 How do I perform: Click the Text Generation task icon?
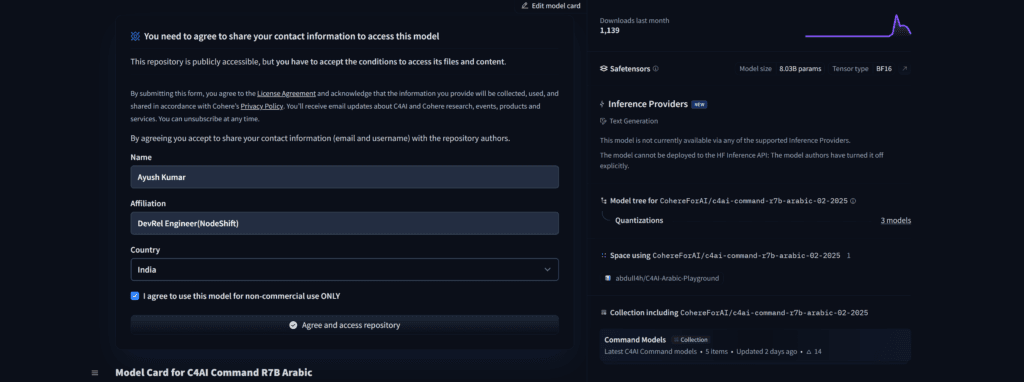point(603,121)
